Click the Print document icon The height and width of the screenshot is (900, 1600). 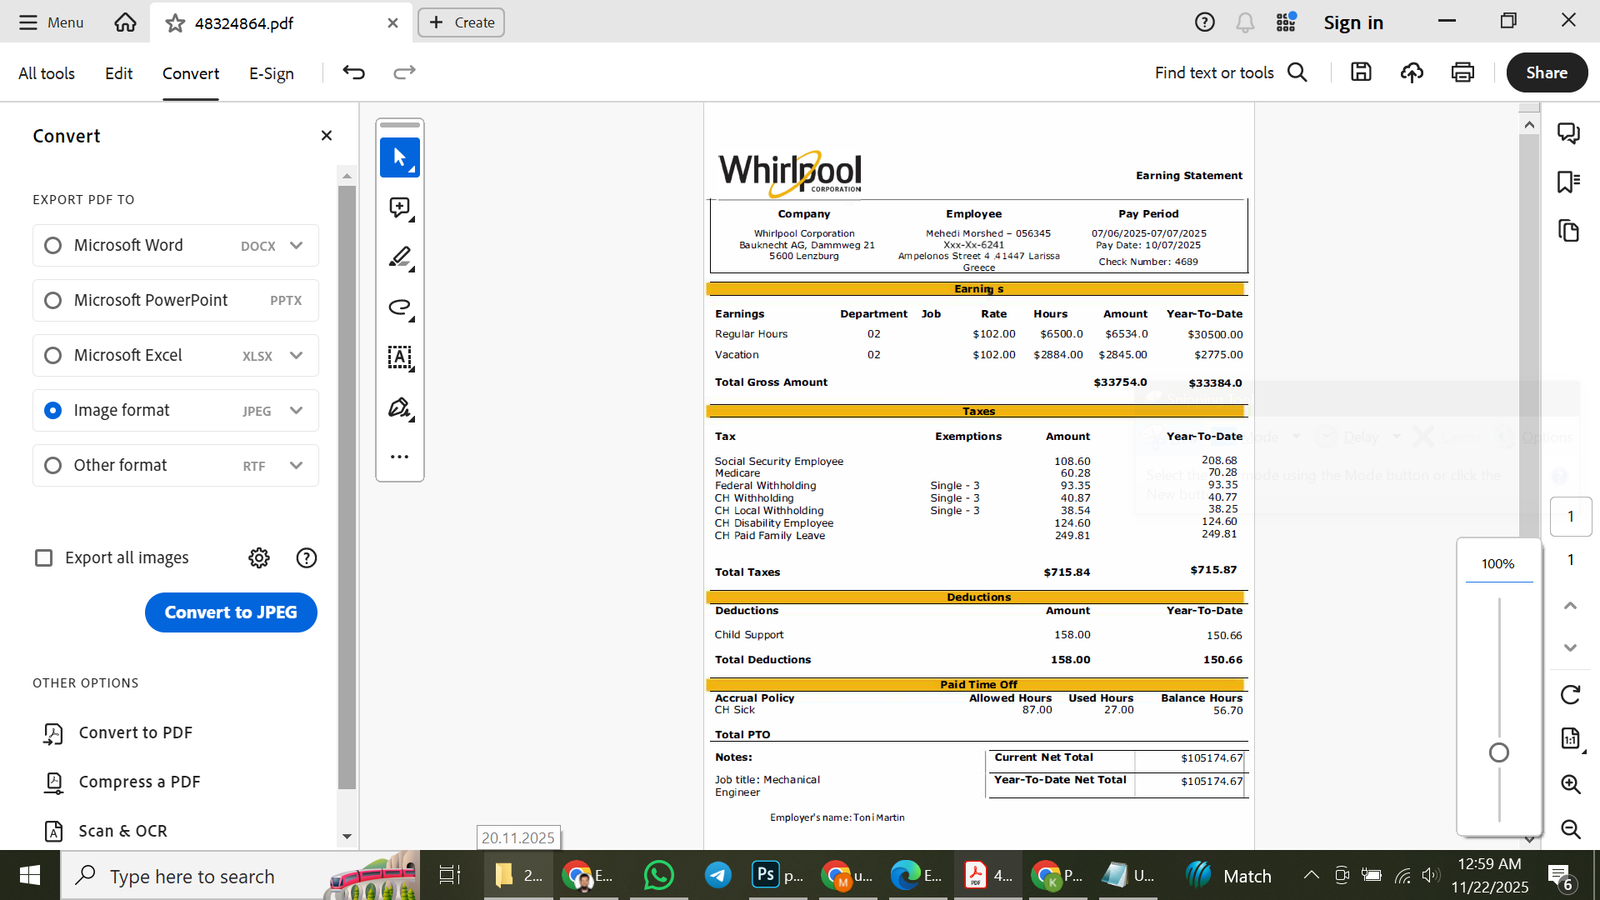[1462, 72]
